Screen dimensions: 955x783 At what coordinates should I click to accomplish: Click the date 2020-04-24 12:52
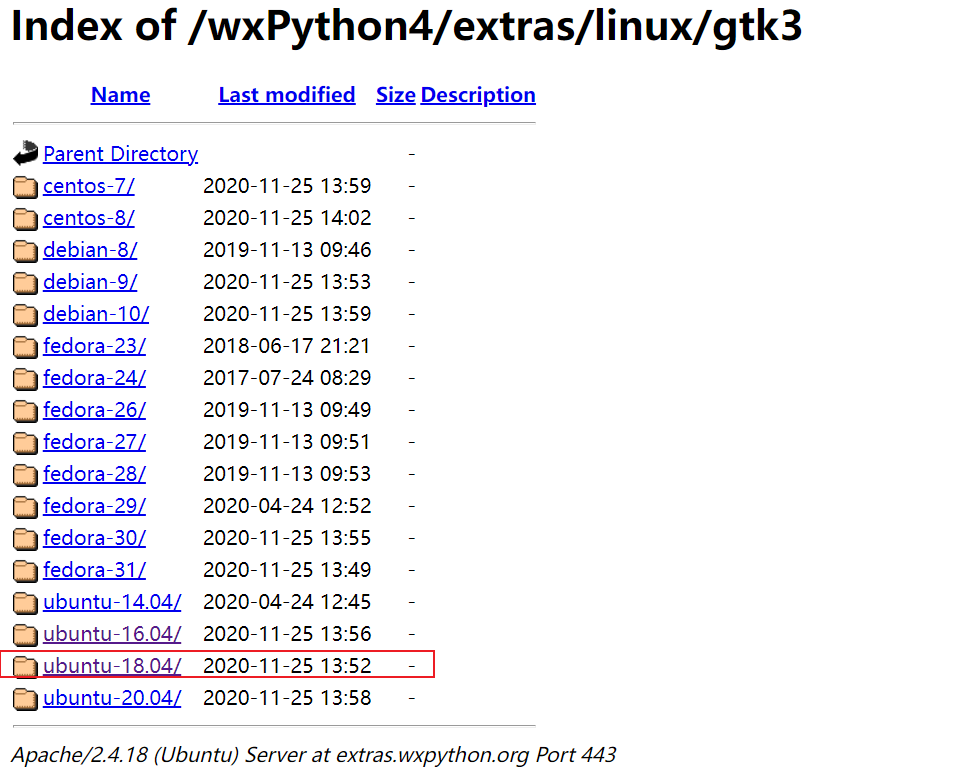287,506
